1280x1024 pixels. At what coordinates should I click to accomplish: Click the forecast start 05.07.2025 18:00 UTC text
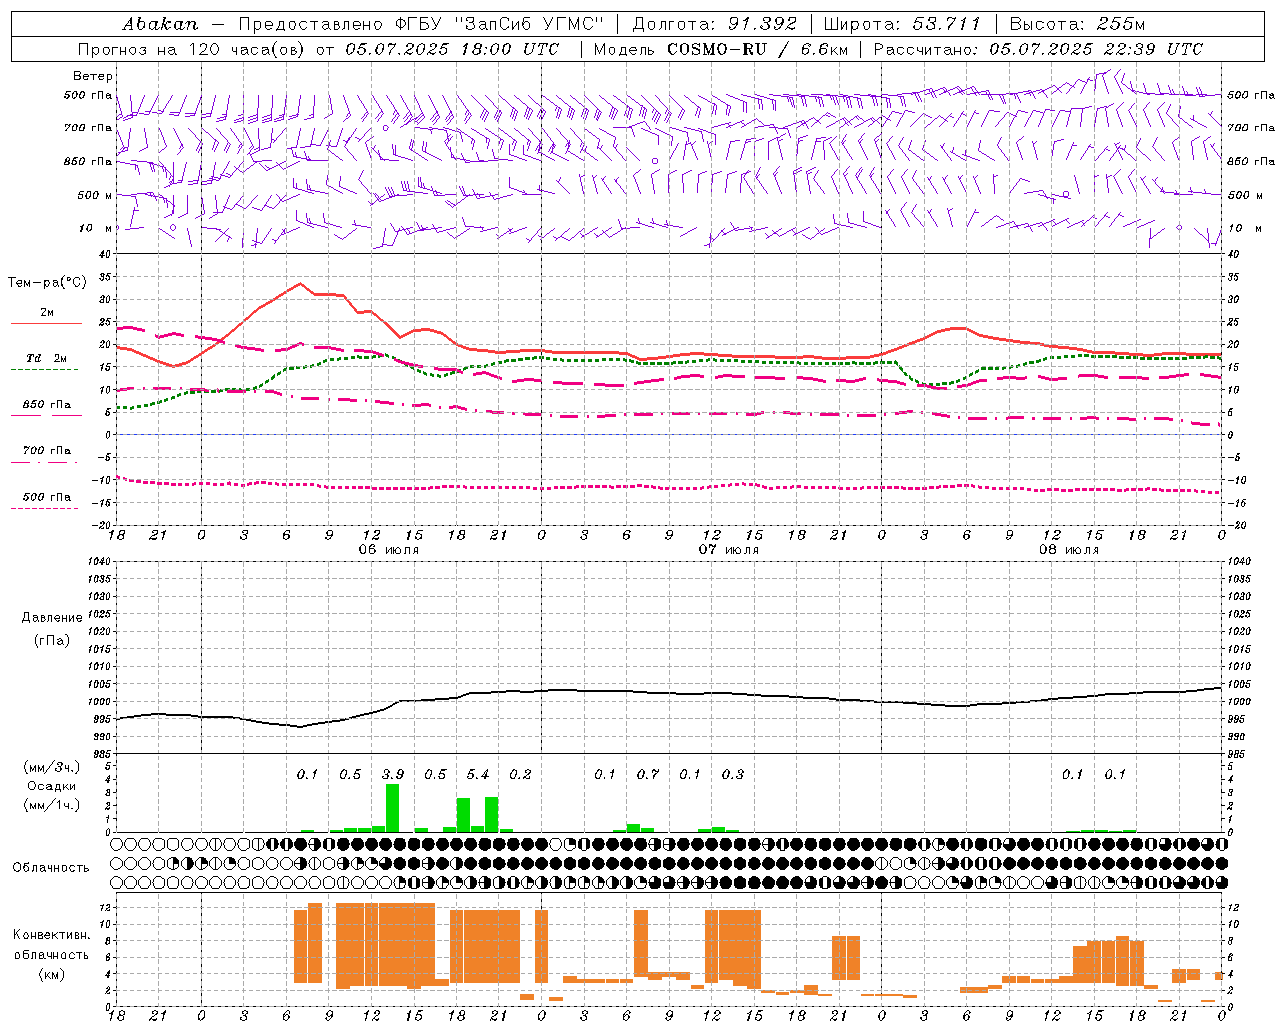pyautogui.click(x=452, y=49)
